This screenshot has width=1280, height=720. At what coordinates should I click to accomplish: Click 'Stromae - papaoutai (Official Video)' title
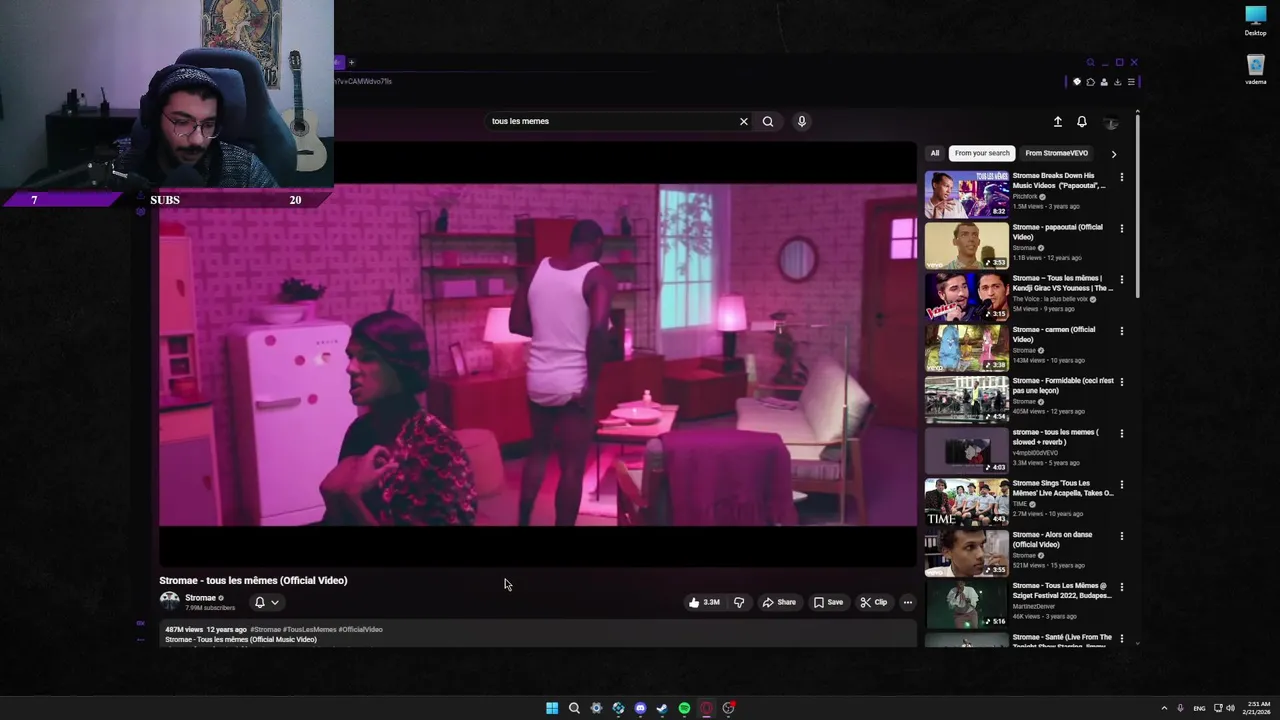tap(1057, 232)
